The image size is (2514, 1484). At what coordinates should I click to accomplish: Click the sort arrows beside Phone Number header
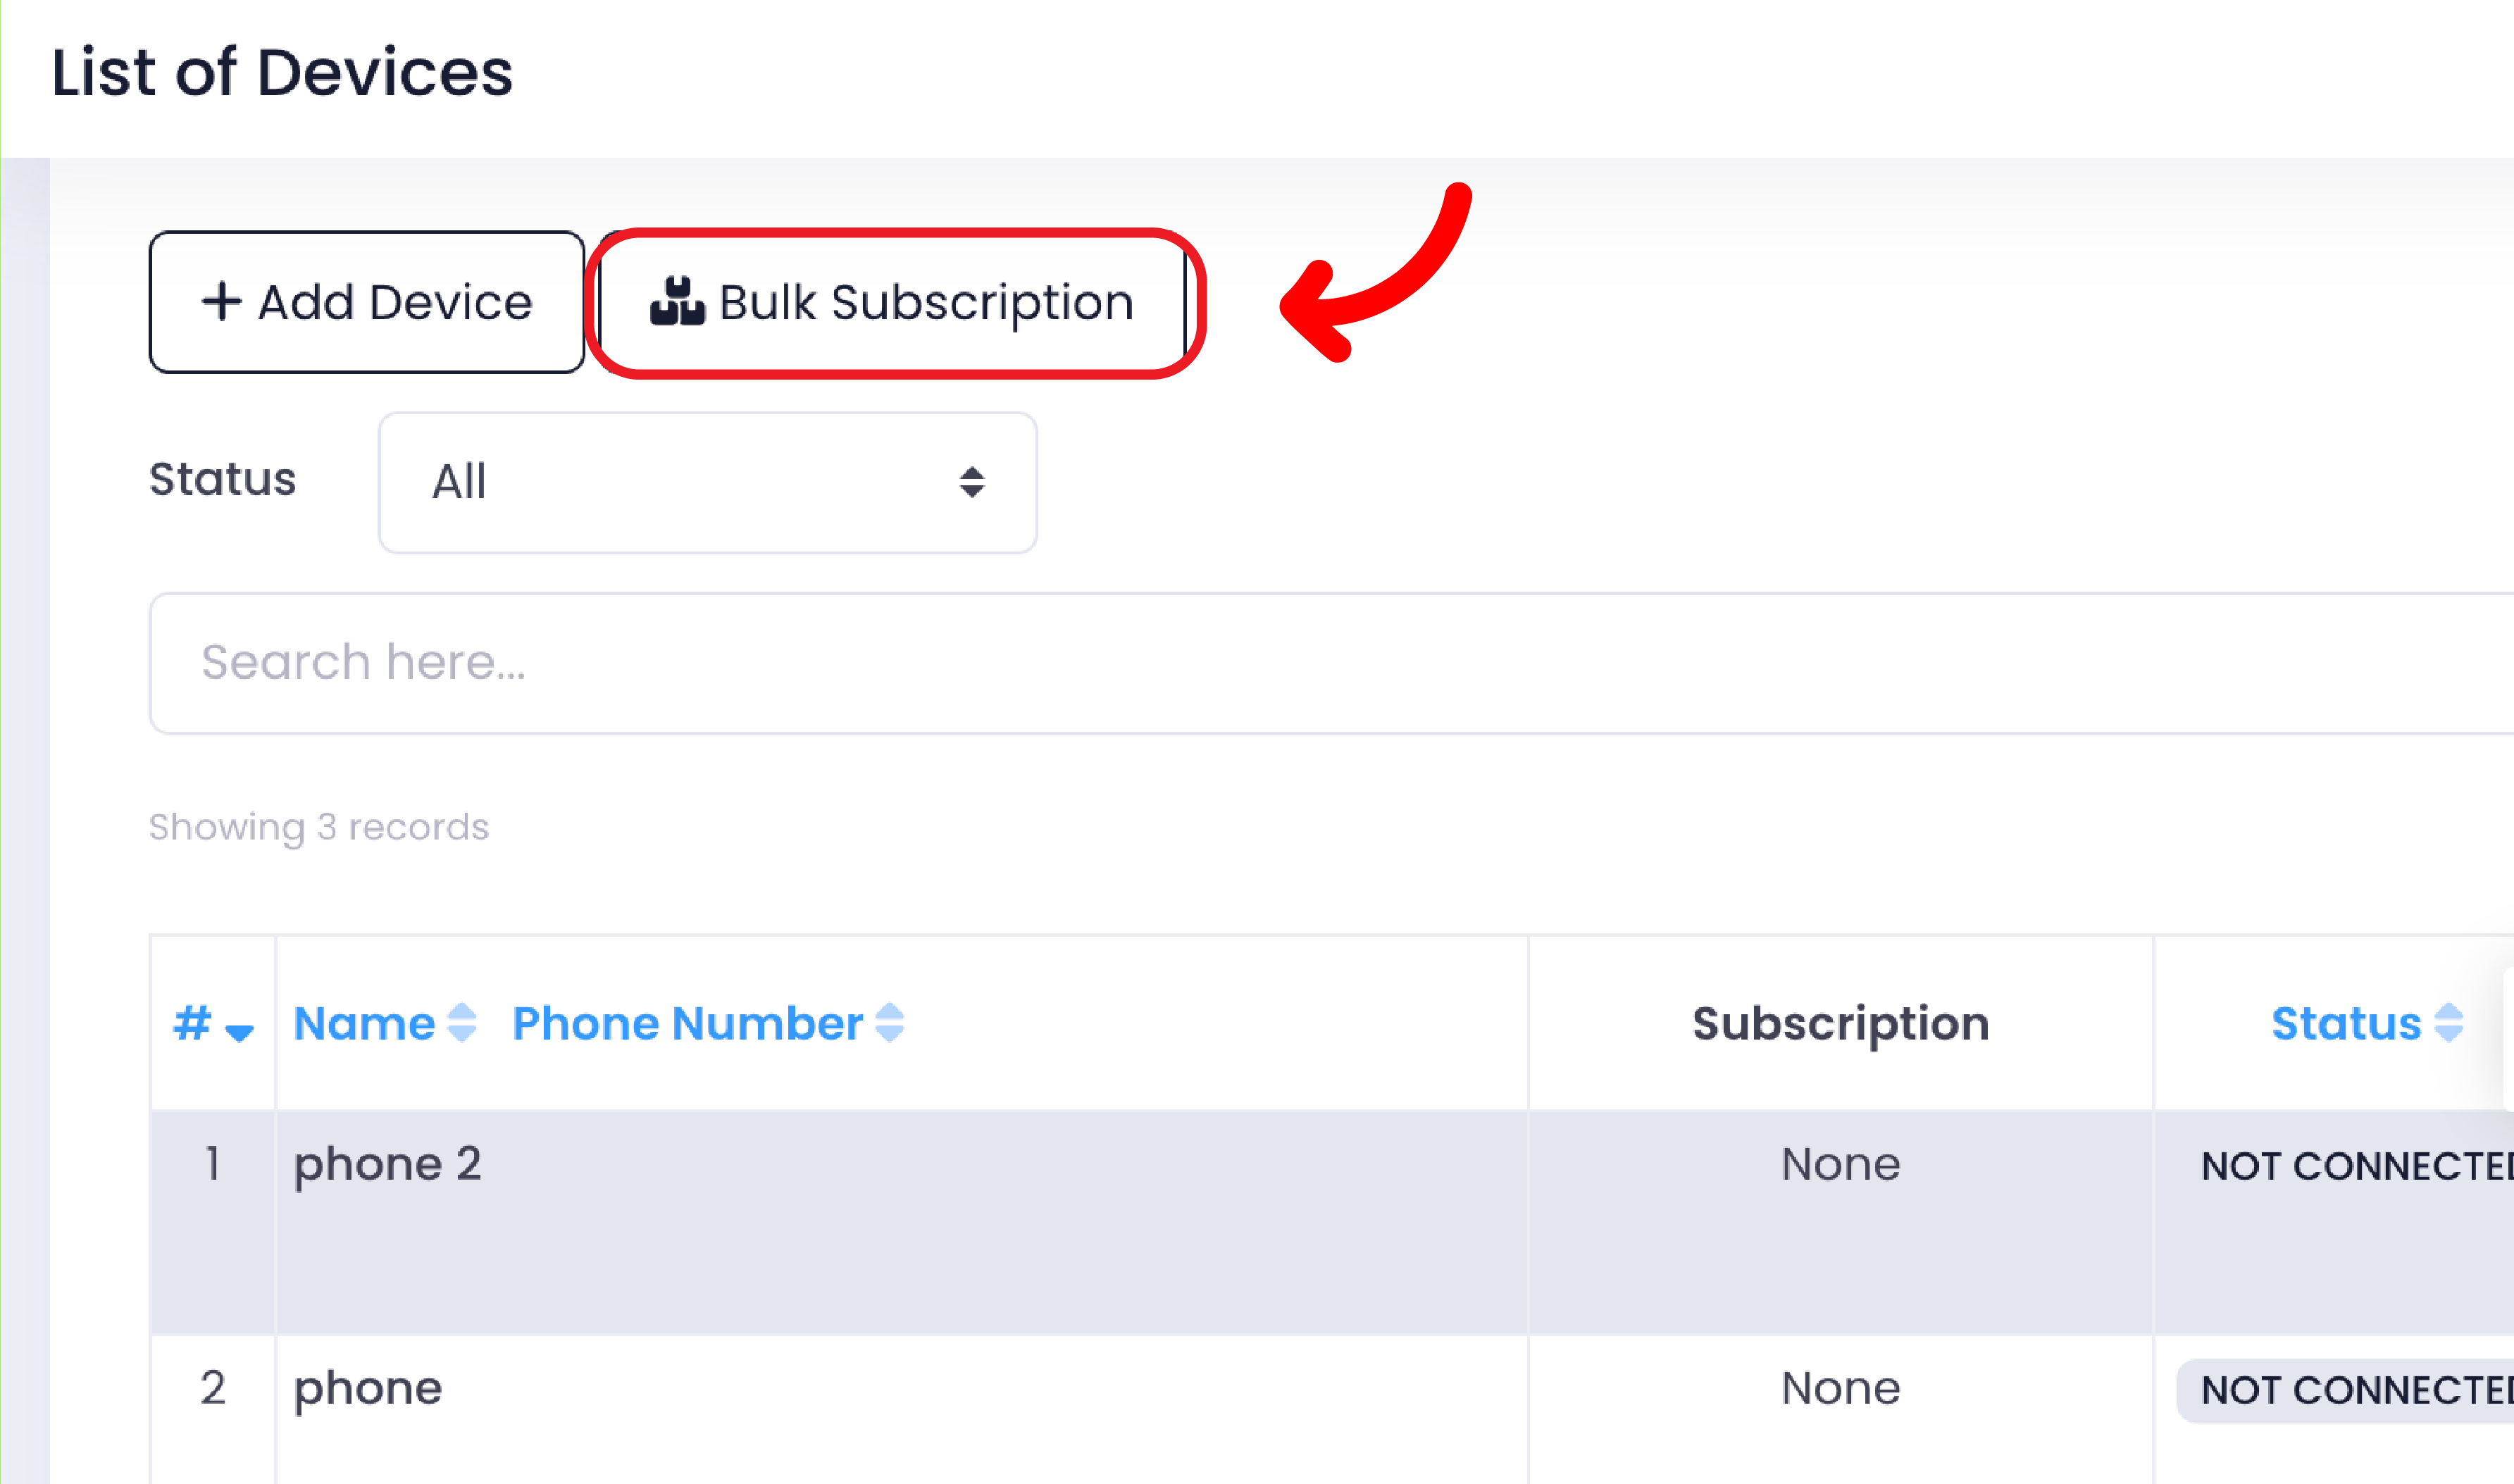tap(889, 1023)
